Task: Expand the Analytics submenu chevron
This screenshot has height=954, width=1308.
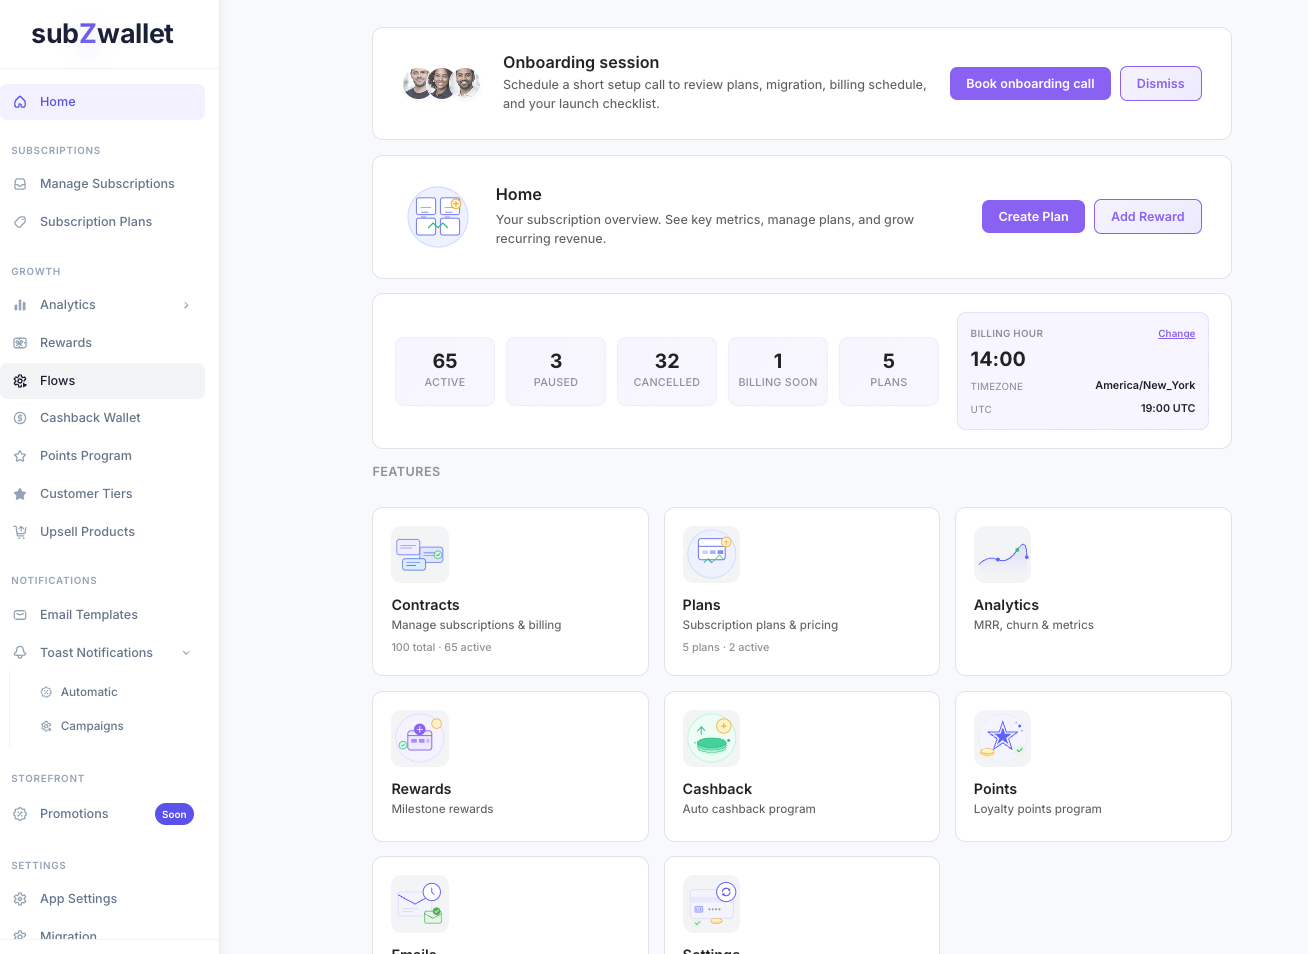Action: (186, 305)
